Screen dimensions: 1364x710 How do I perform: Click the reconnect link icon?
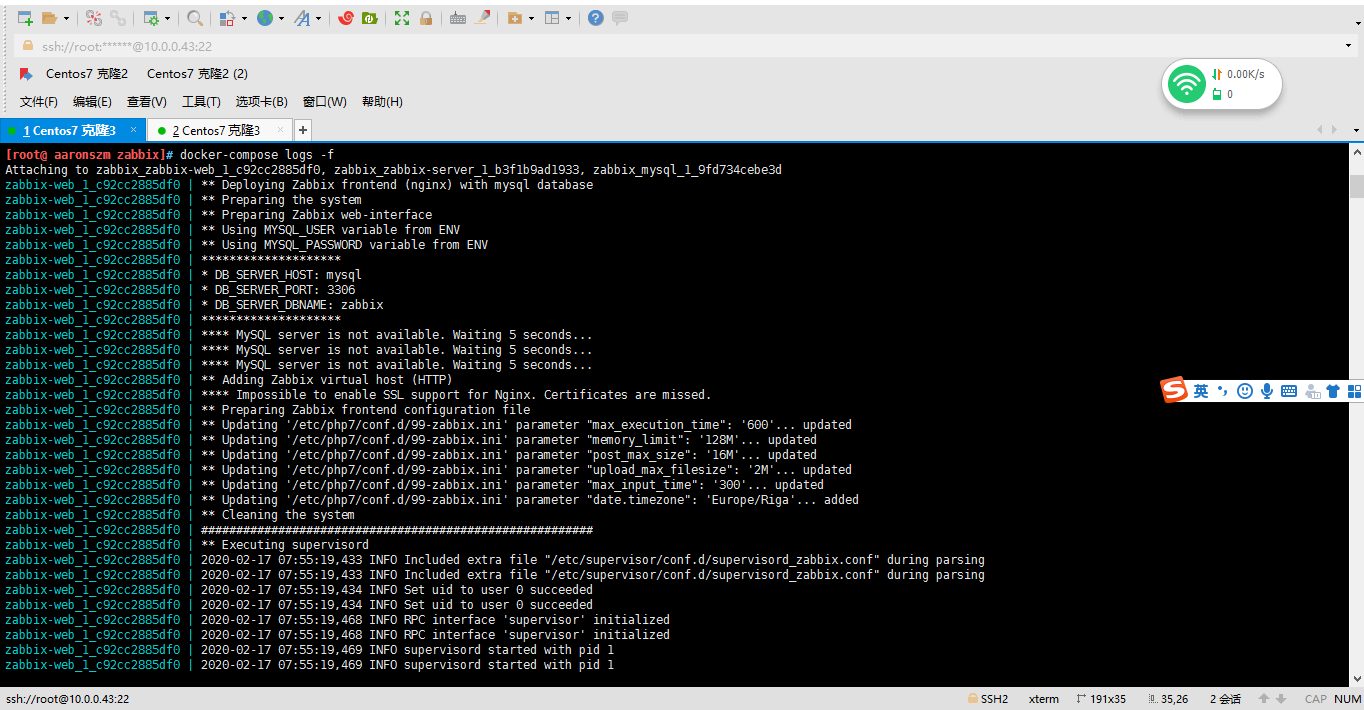[118, 18]
